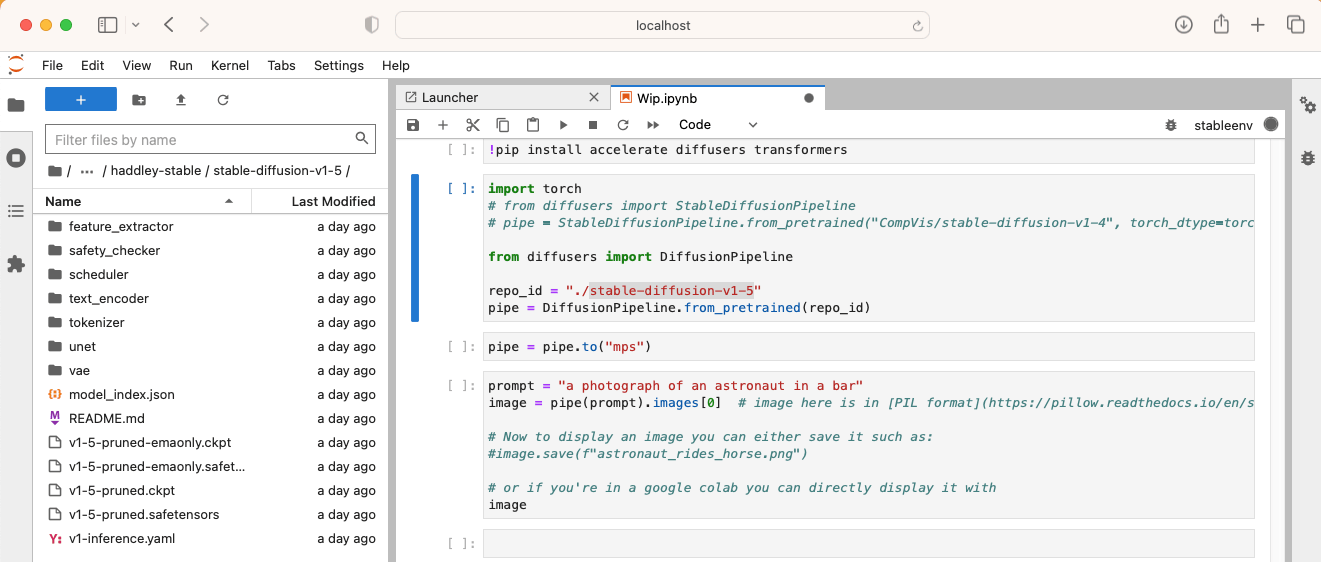Click the Upload Files icon

(x=181, y=100)
